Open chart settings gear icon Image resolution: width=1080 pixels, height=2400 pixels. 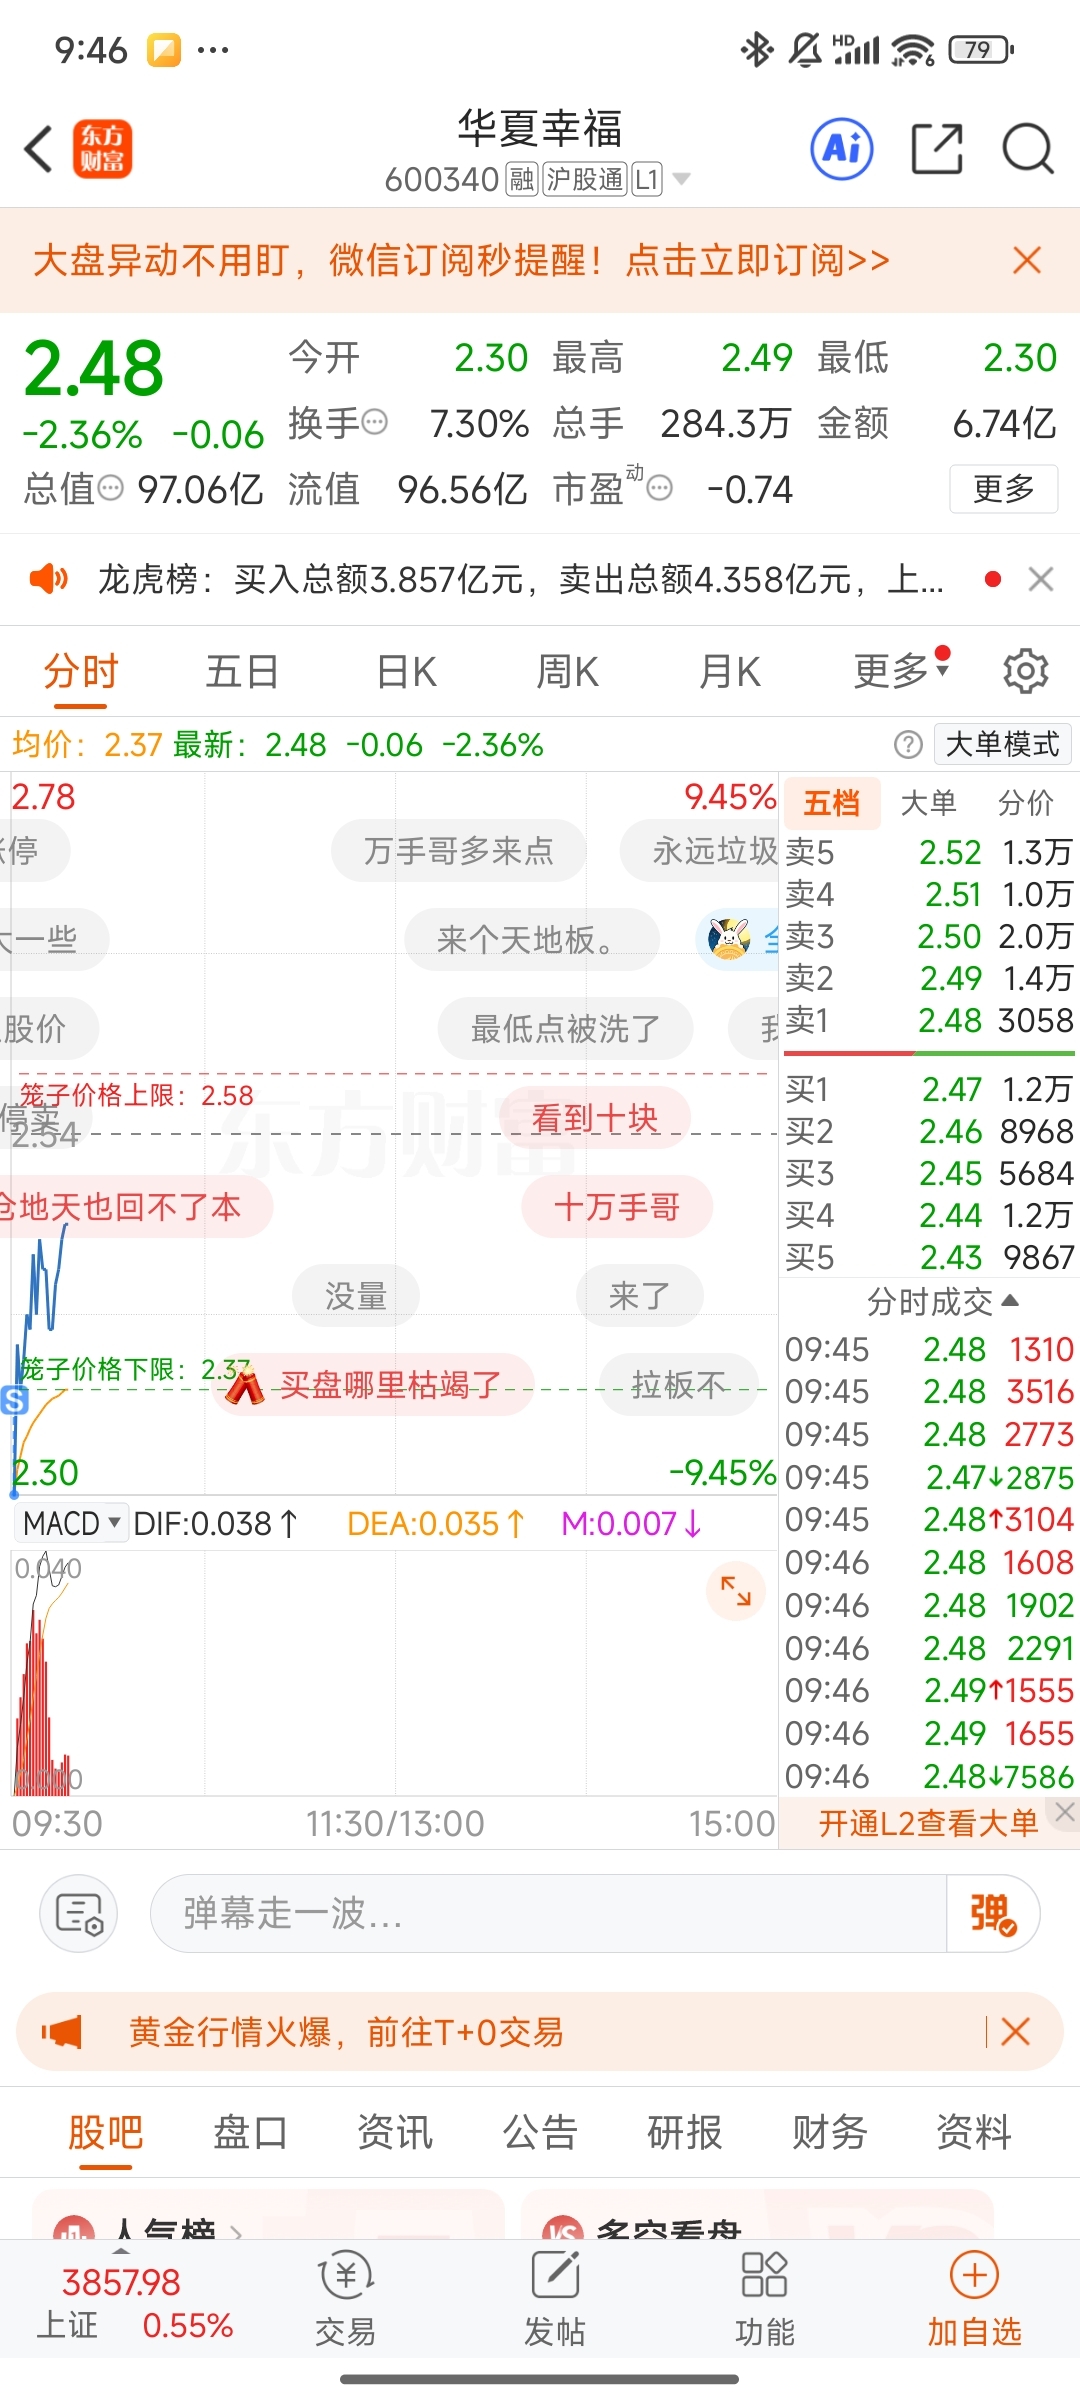1026,671
